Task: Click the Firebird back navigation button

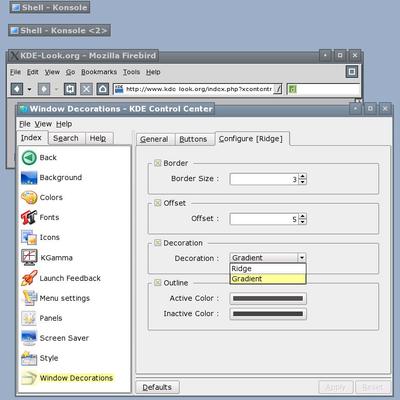Action: (17, 89)
